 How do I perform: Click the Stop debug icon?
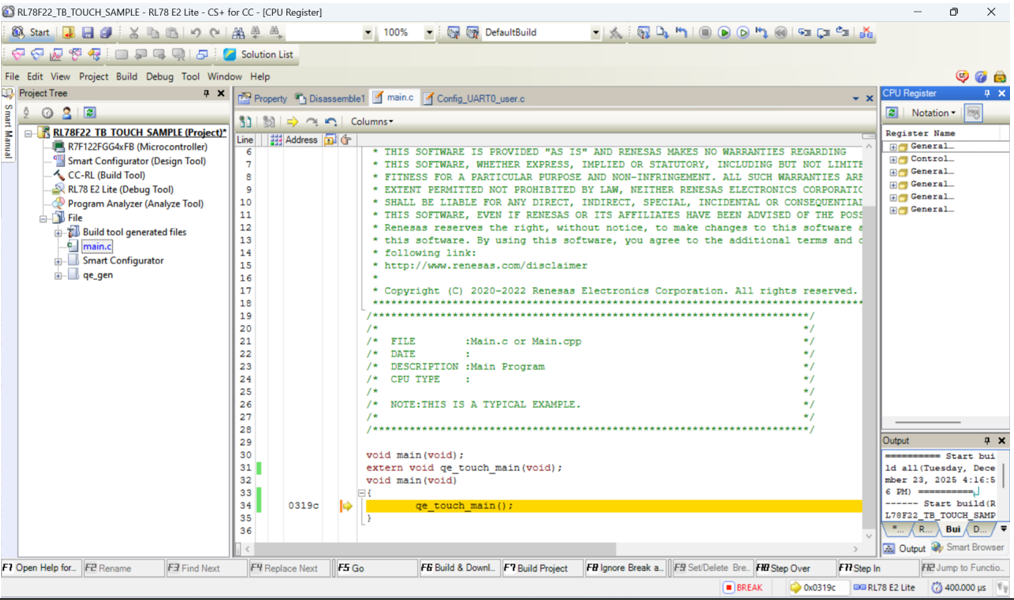[x=705, y=32]
